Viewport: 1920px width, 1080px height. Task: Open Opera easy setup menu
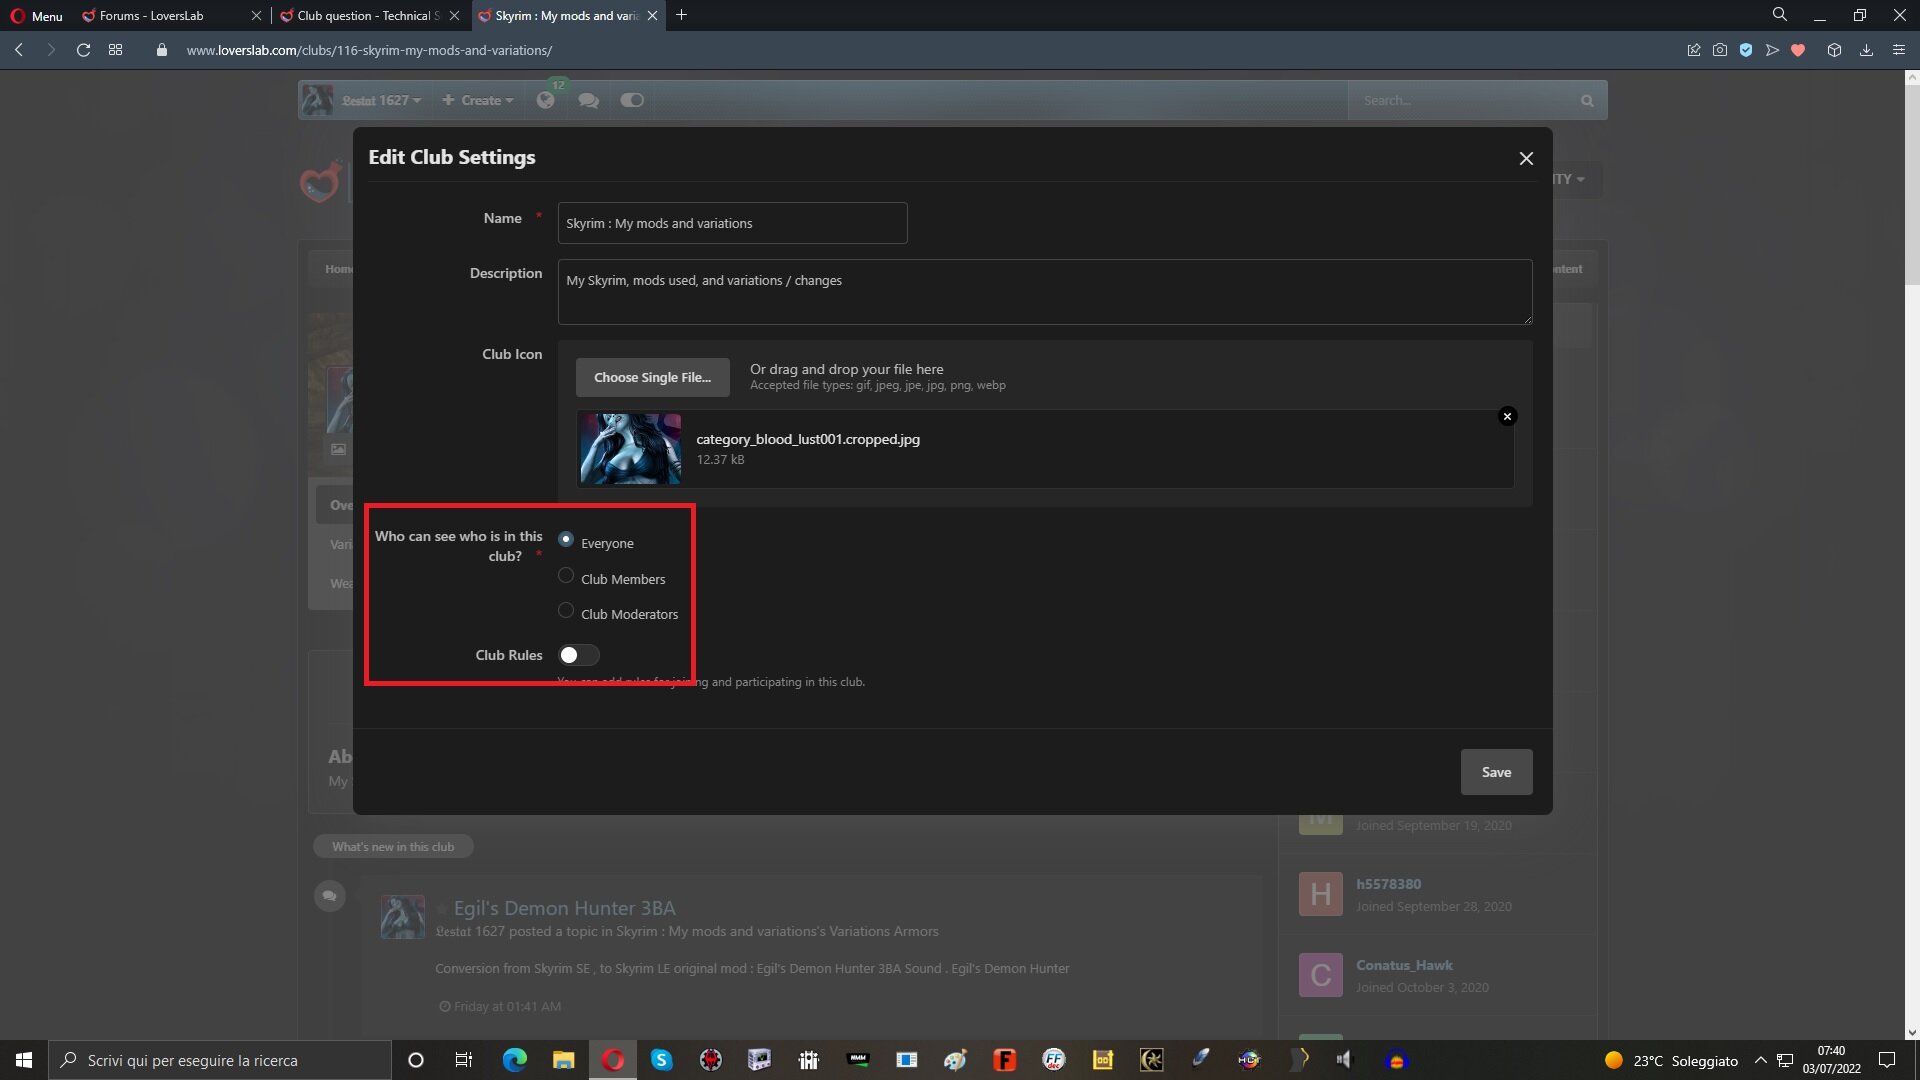coord(1898,50)
